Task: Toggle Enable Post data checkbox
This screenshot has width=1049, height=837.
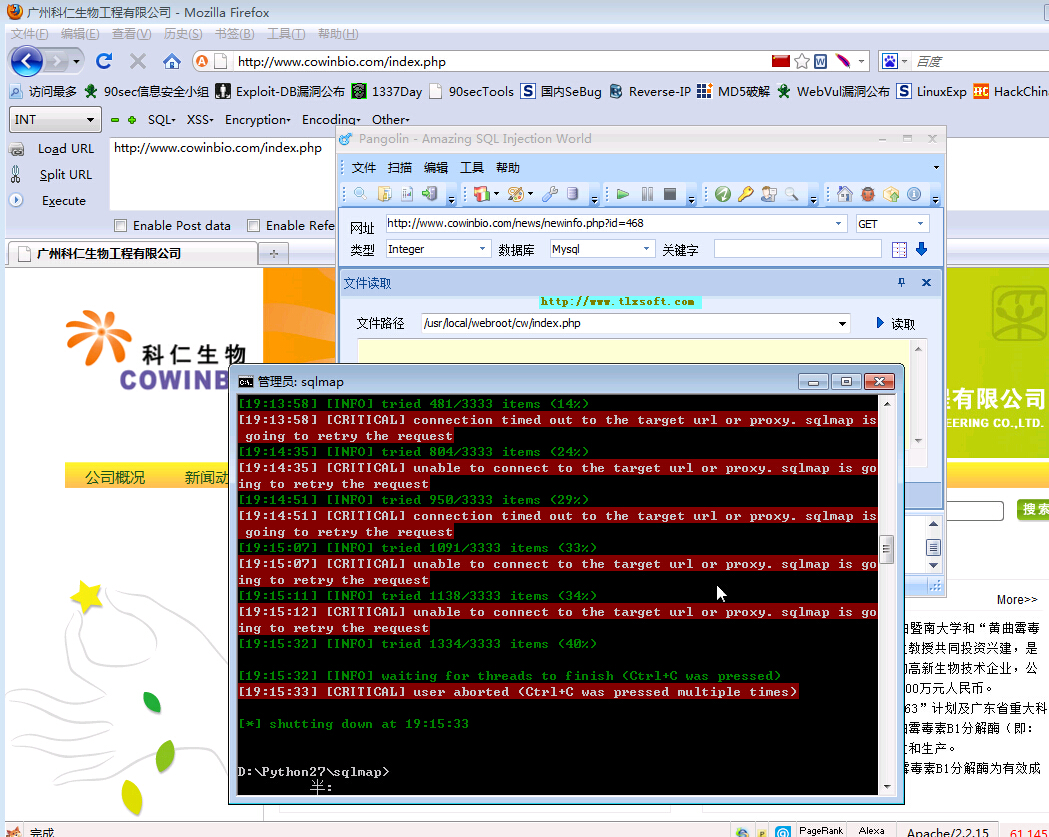Action: 120,225
